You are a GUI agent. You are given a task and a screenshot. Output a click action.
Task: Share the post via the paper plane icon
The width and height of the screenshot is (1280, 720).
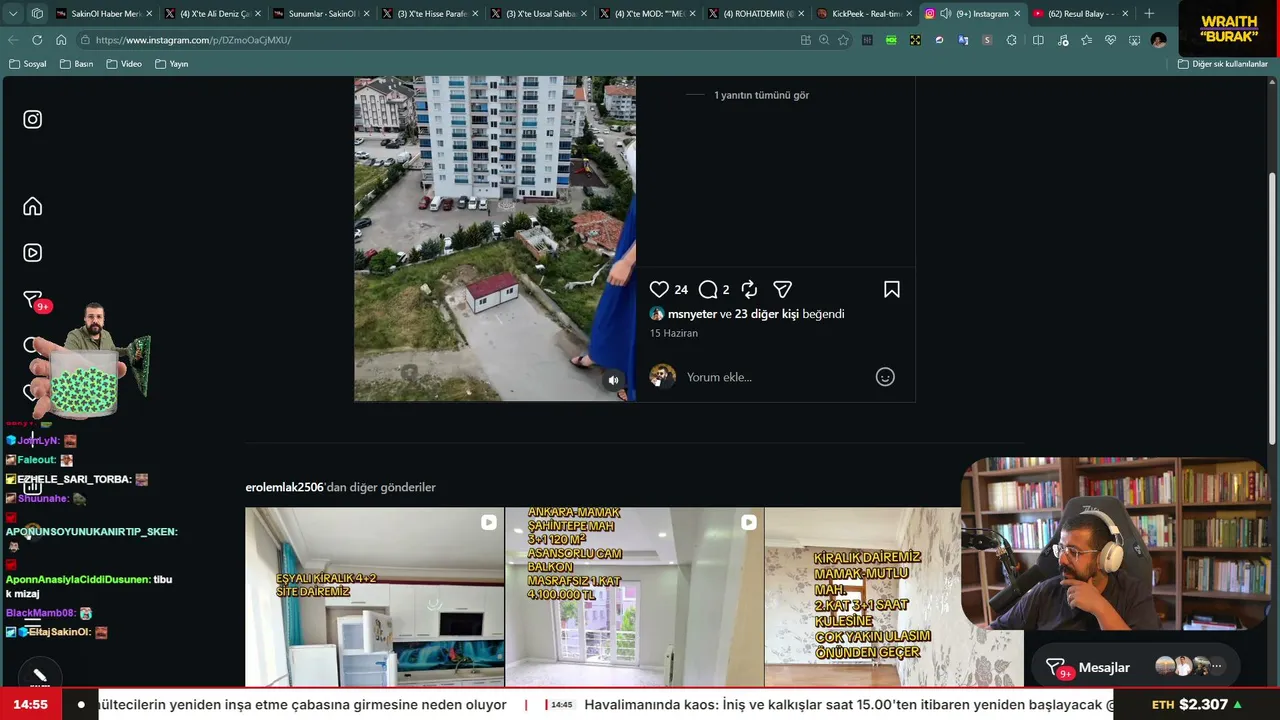pyautogui.click(x=783, y=289)
